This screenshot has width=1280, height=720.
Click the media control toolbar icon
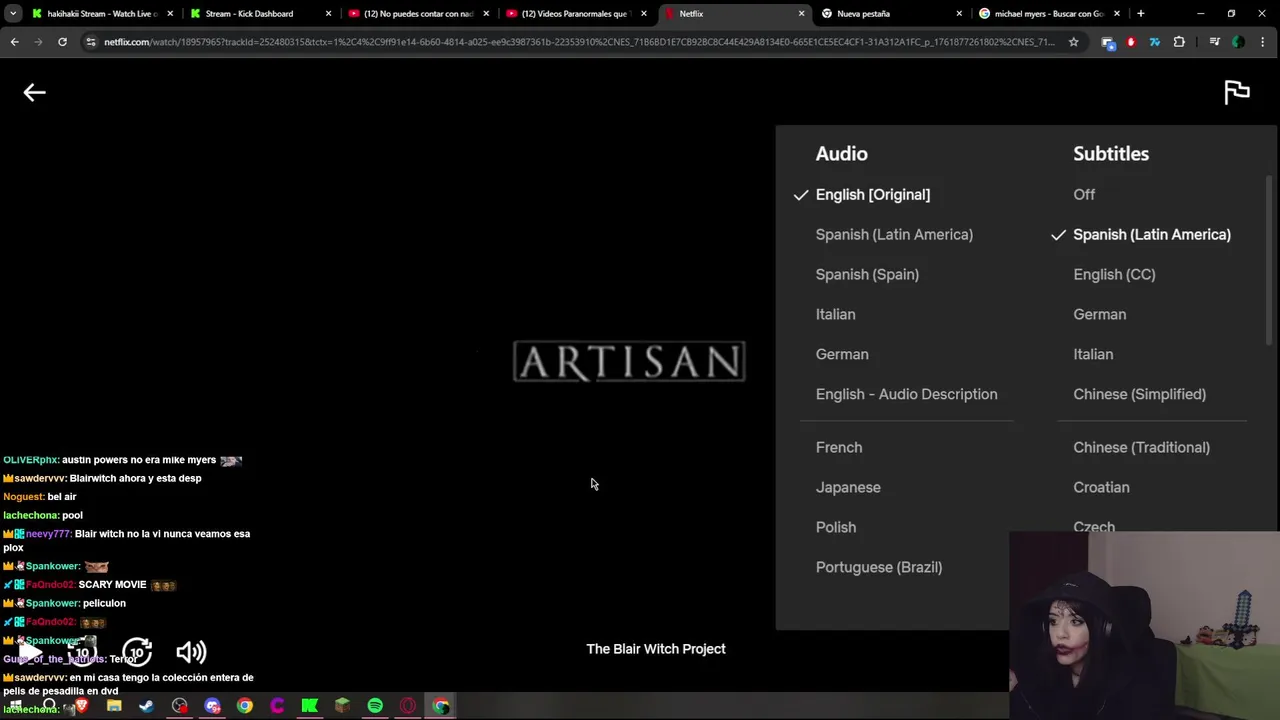coord(1214,42)
